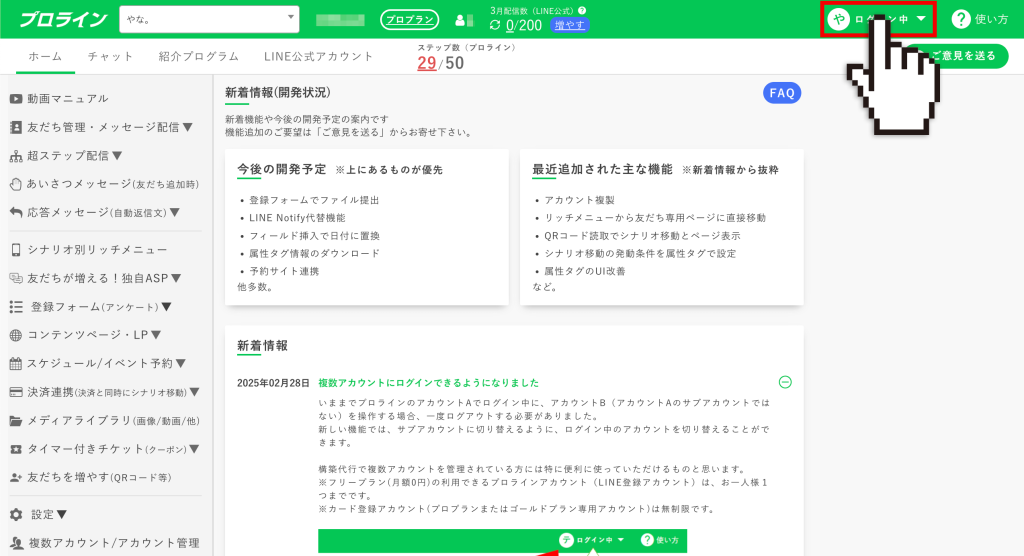Click the calendar icon for スケジュール
The height and width of the screenshot is (556, 1024).
[x=16, y=363]
